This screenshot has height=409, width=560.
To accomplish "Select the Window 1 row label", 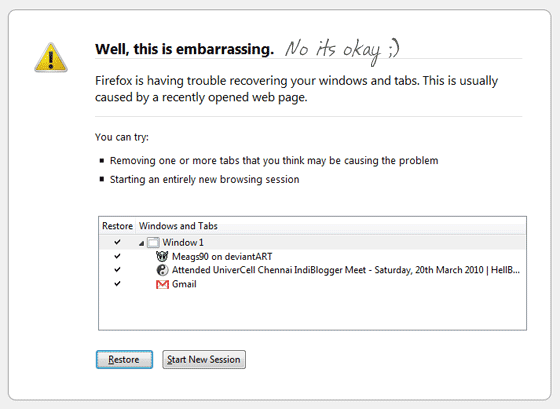I will coord(183,243).
